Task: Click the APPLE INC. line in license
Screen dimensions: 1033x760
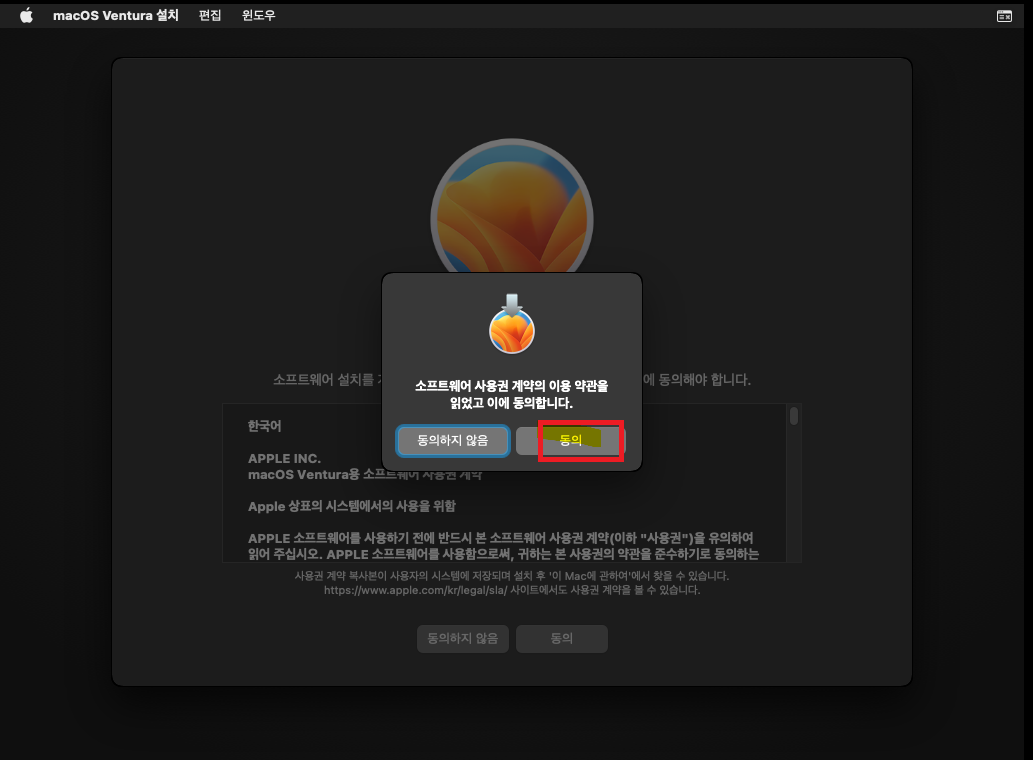Action: point(284,458)
